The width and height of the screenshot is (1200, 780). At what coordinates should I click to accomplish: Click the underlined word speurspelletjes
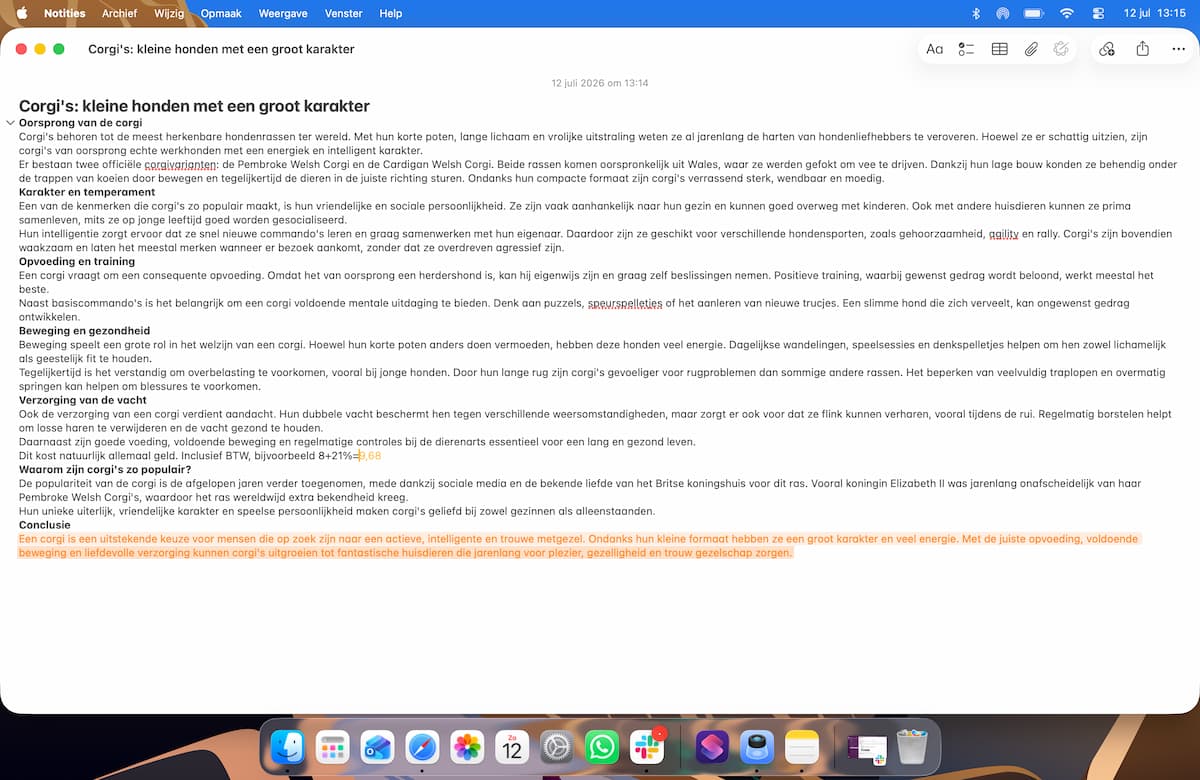point(626,303)
